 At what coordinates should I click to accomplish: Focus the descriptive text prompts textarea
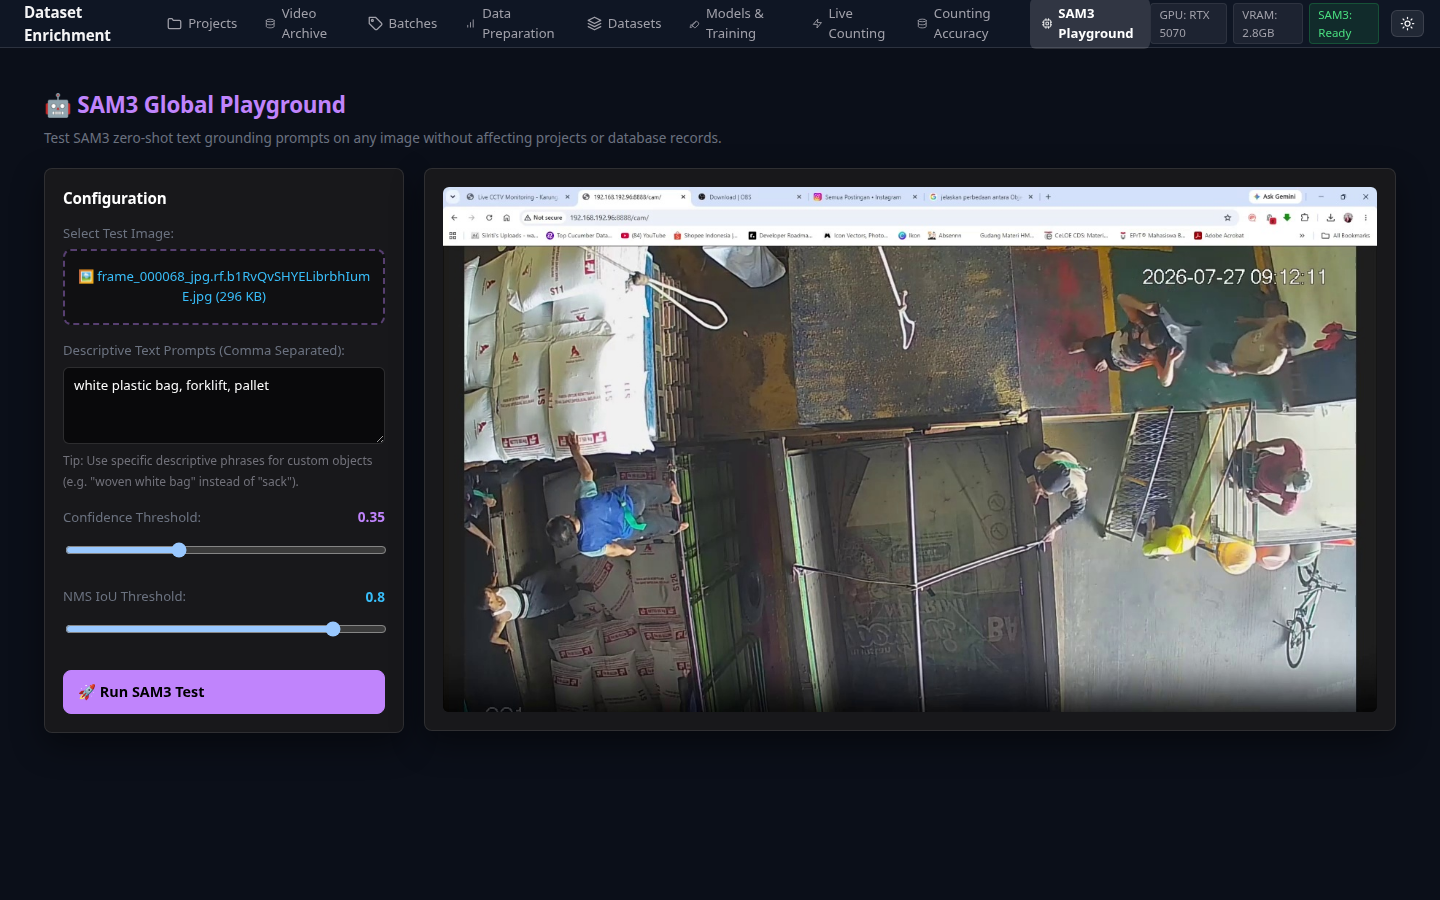(224, 405)
